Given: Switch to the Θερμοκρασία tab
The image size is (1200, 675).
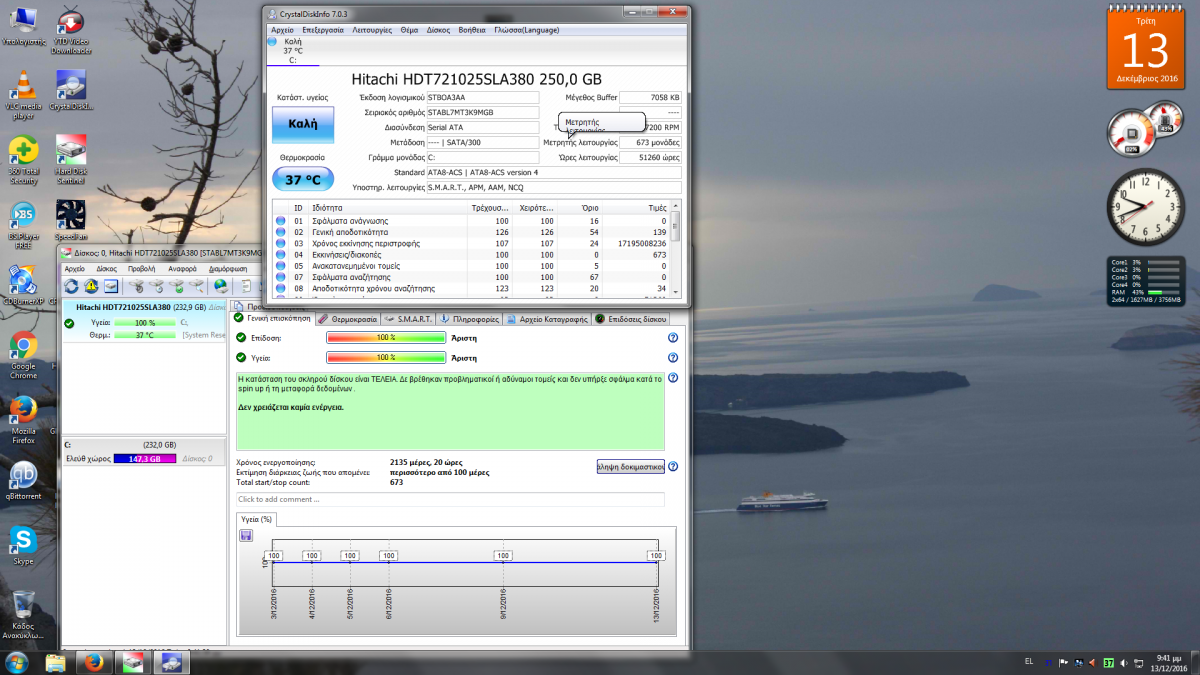Looking at the screenshot, I should tap(348, 318).
